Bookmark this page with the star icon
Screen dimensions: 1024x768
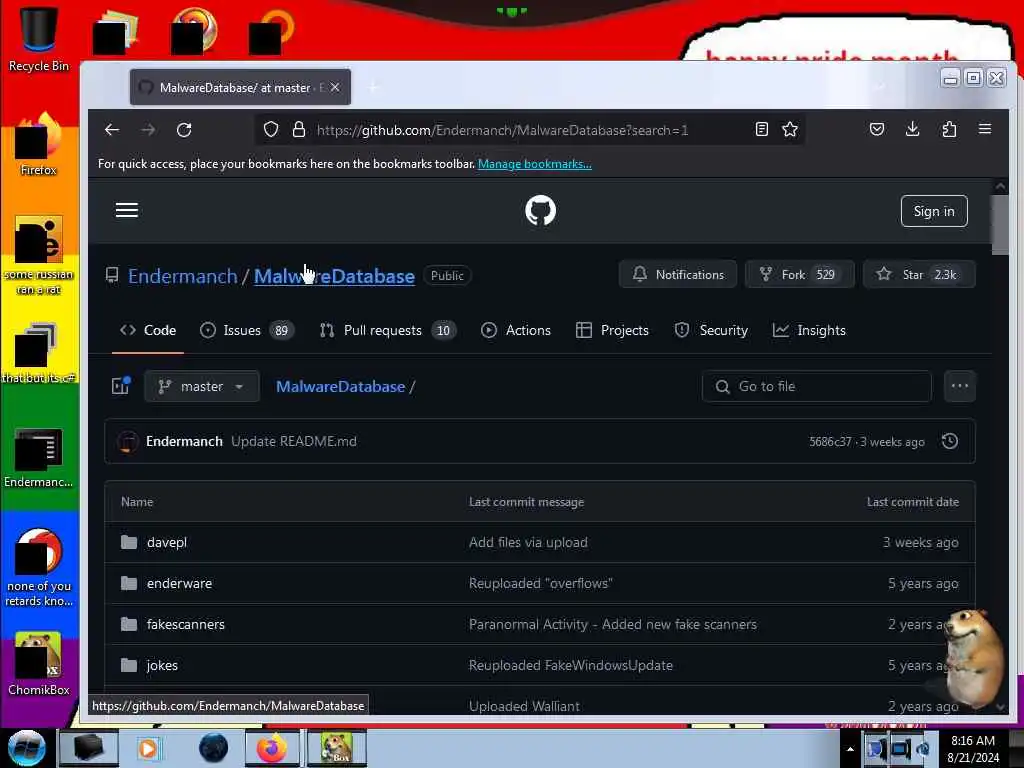(x=790, y=129)
